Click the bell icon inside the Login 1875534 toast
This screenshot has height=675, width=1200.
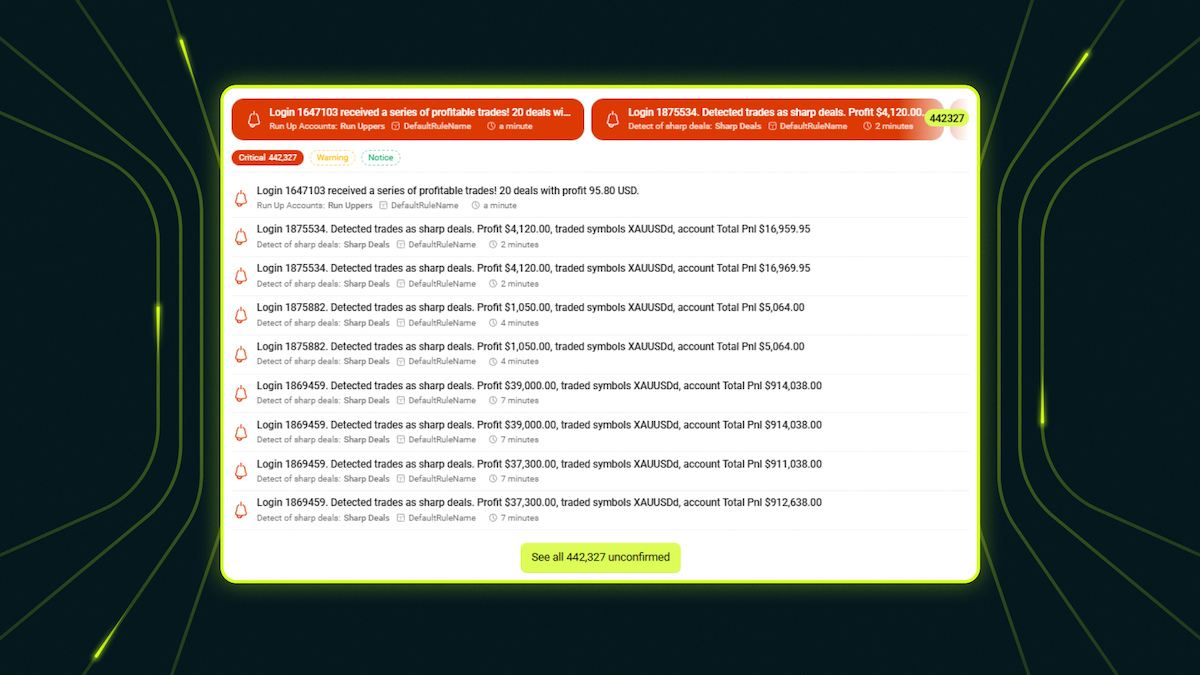(x=614, y=117)
